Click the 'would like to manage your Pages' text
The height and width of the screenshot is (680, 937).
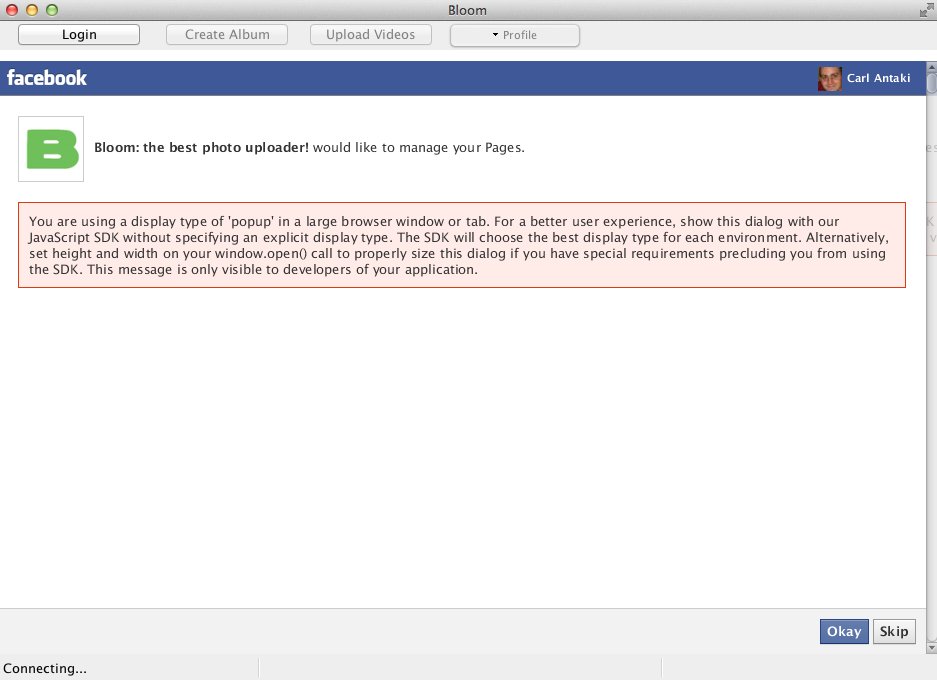[419, 148]
